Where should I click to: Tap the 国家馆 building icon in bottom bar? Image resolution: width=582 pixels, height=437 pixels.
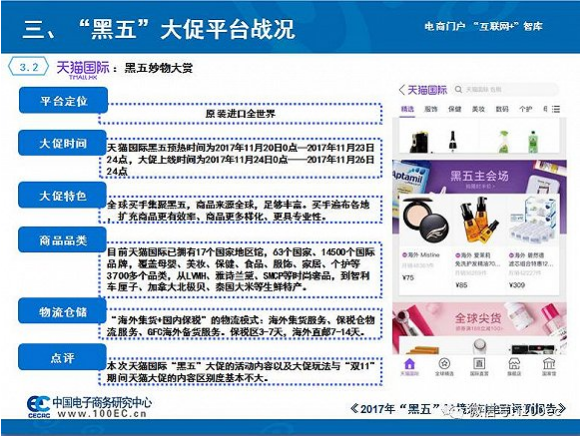pyautogui.click(x=549, y=363)
